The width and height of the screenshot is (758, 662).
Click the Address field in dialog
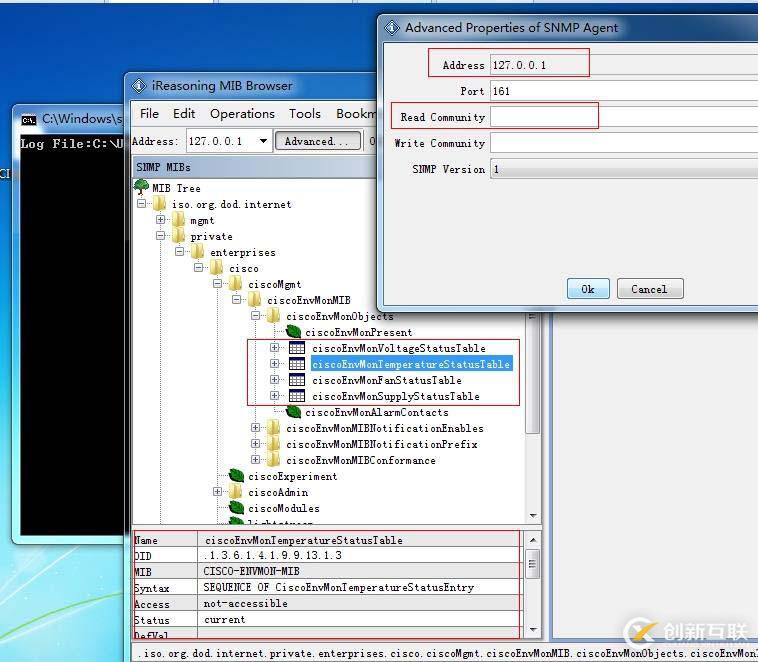624,65
